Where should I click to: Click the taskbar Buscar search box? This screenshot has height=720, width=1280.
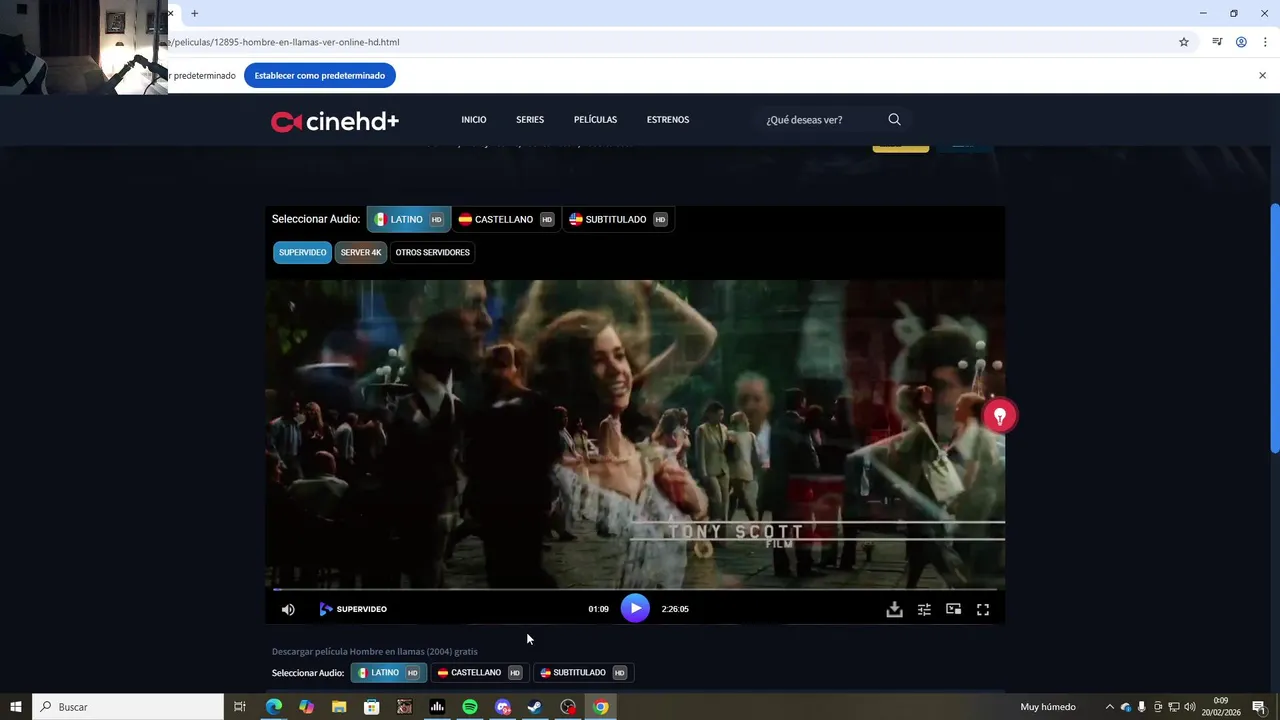pyautogui.click(x=128, y=707)
